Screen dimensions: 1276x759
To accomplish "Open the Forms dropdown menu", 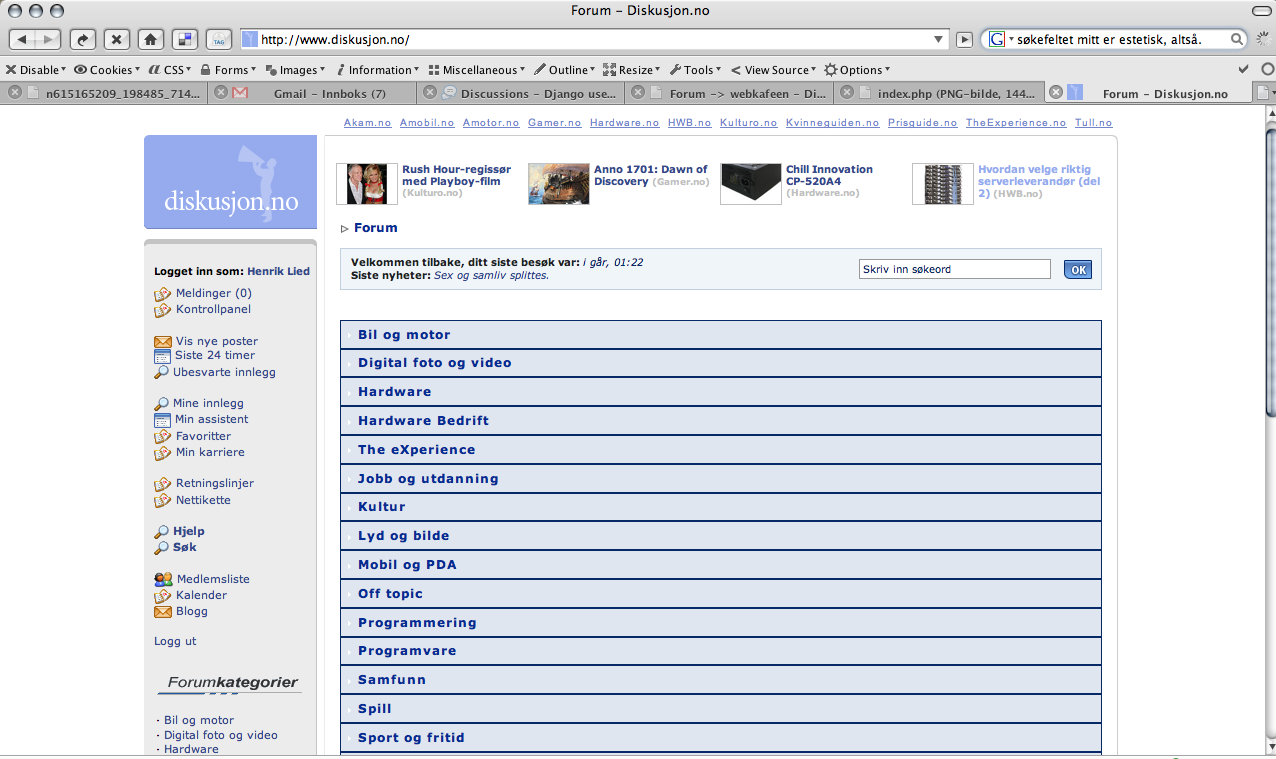I will tap(229, 70).
